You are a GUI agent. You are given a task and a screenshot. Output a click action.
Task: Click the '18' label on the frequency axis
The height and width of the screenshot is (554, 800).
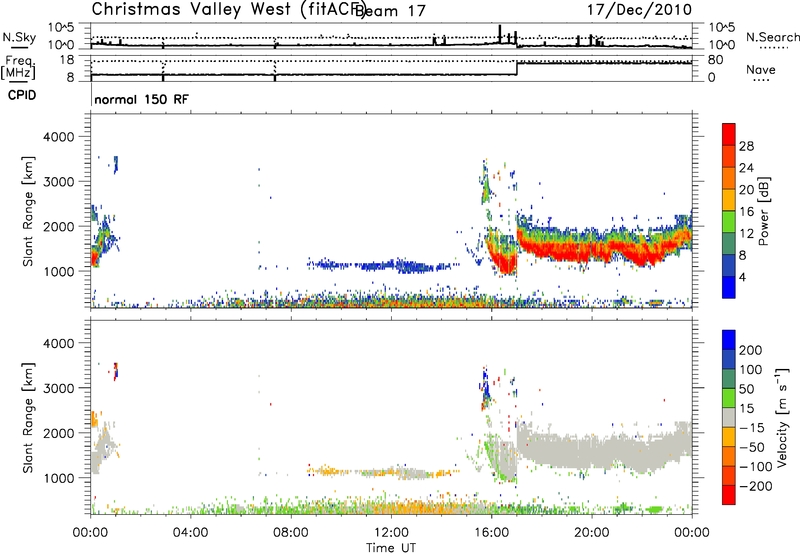[67, 60]
